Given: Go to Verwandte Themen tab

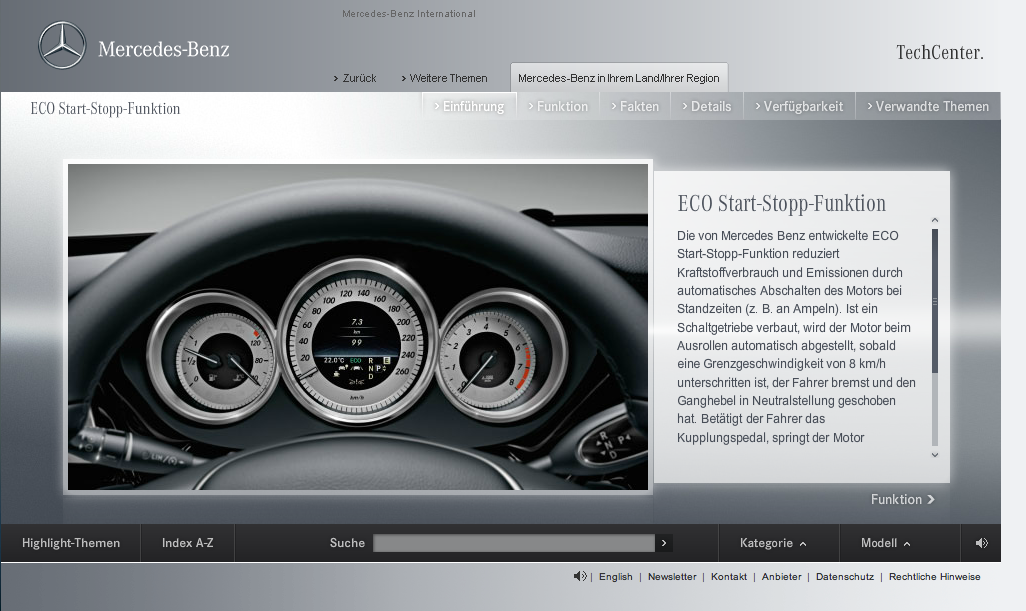Looking at the screenshot, I should (928, 106).
